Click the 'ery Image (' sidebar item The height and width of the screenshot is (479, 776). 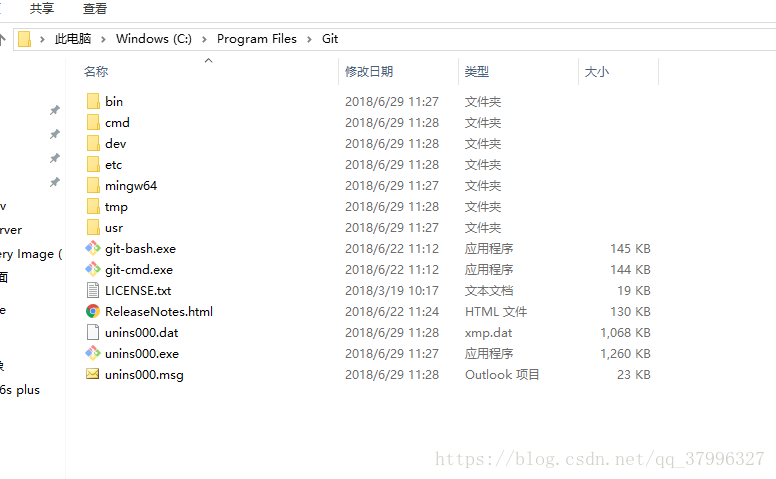click(31, 254)
